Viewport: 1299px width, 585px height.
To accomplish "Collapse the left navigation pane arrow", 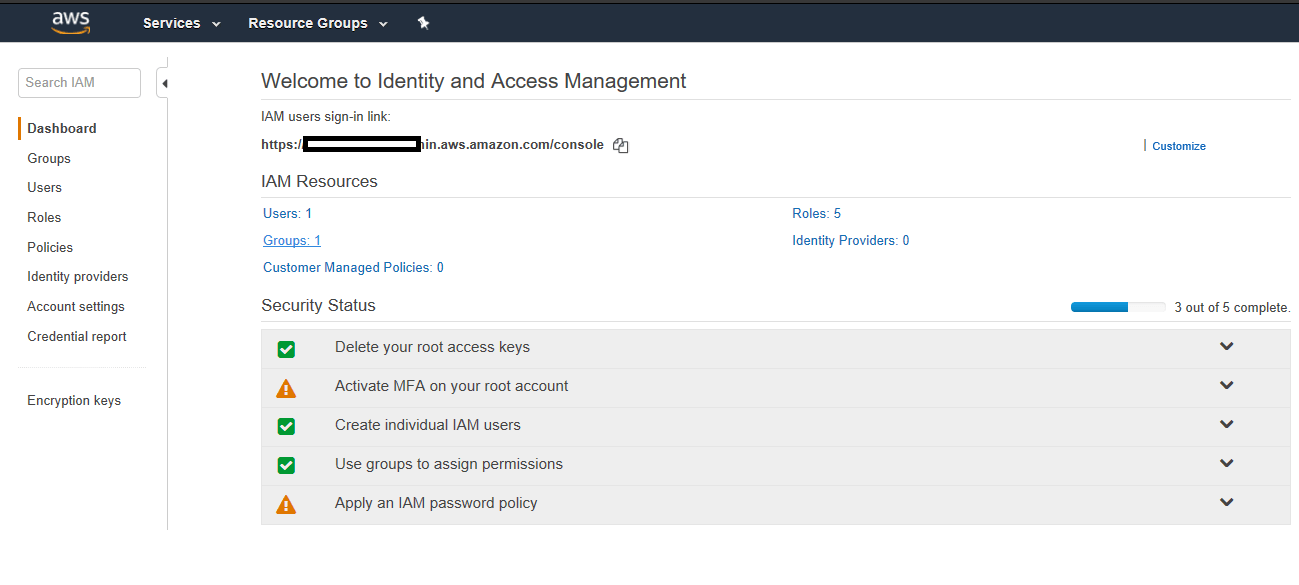I will point(164,84).
